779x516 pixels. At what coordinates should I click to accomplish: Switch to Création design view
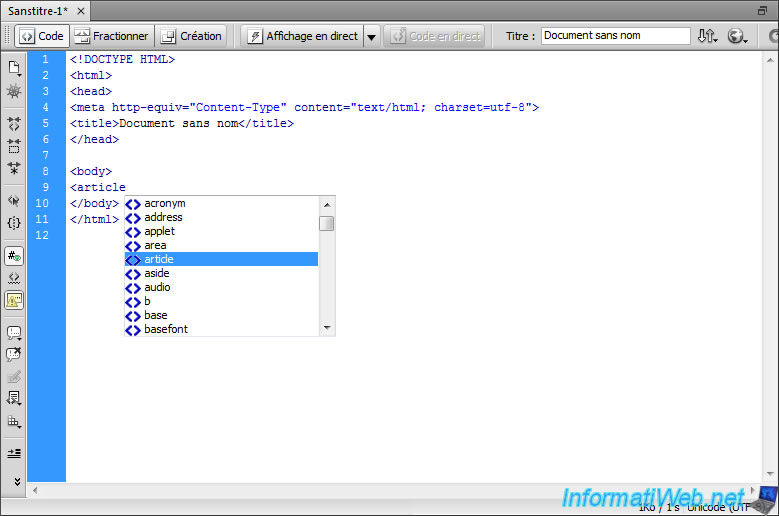click(x=191, y=36)
